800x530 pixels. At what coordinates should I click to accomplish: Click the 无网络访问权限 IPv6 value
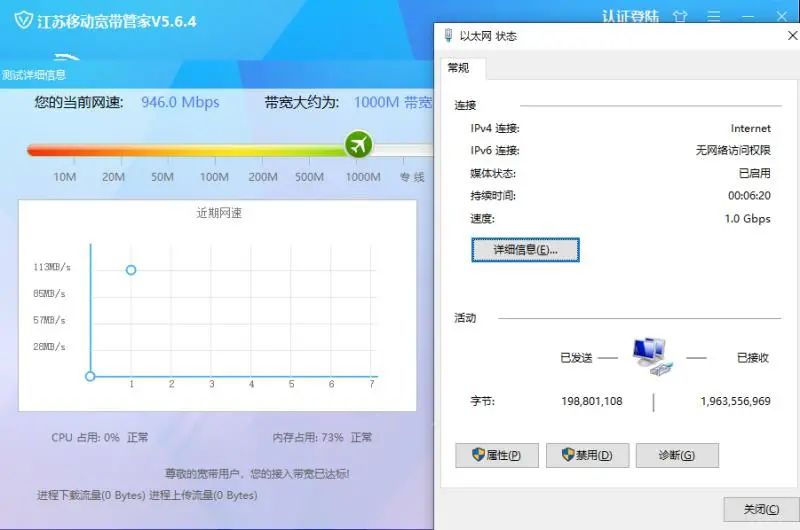(x=733, y=150)
